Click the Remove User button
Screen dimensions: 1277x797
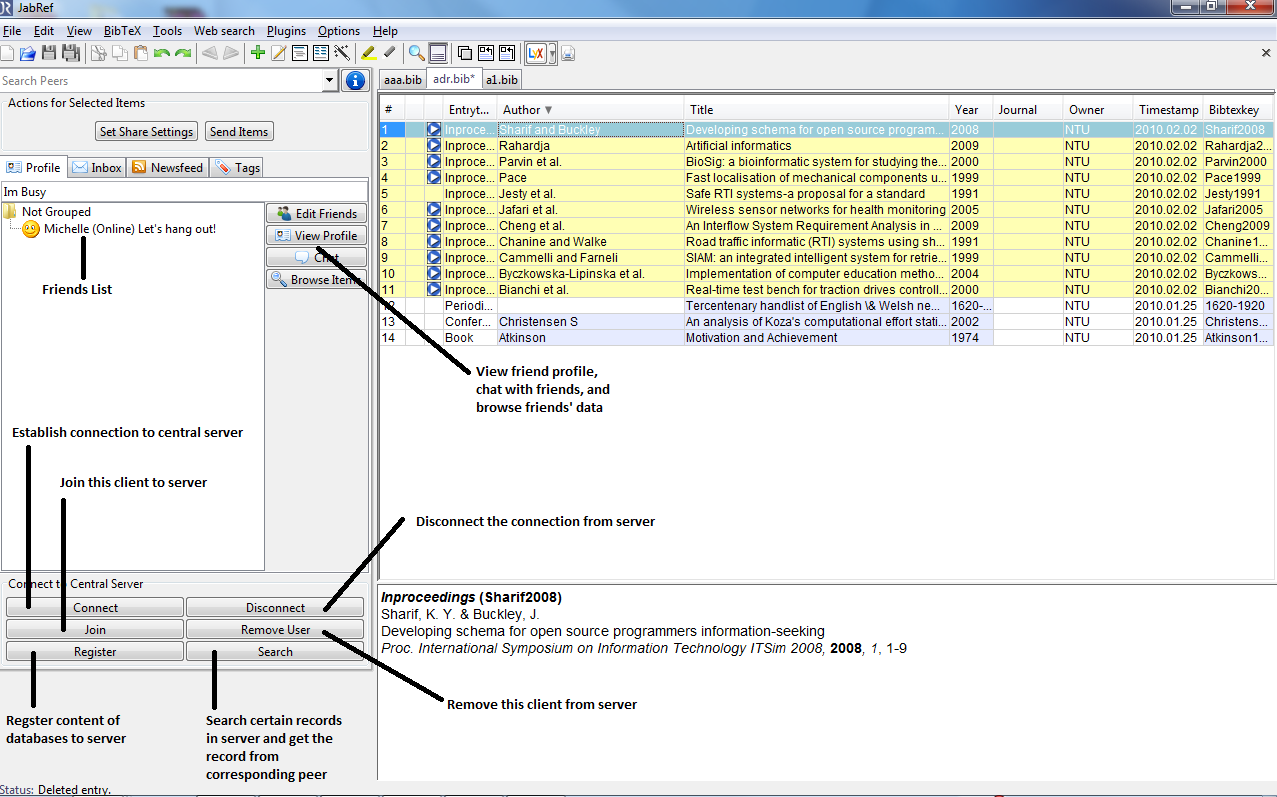pos(275,630)
